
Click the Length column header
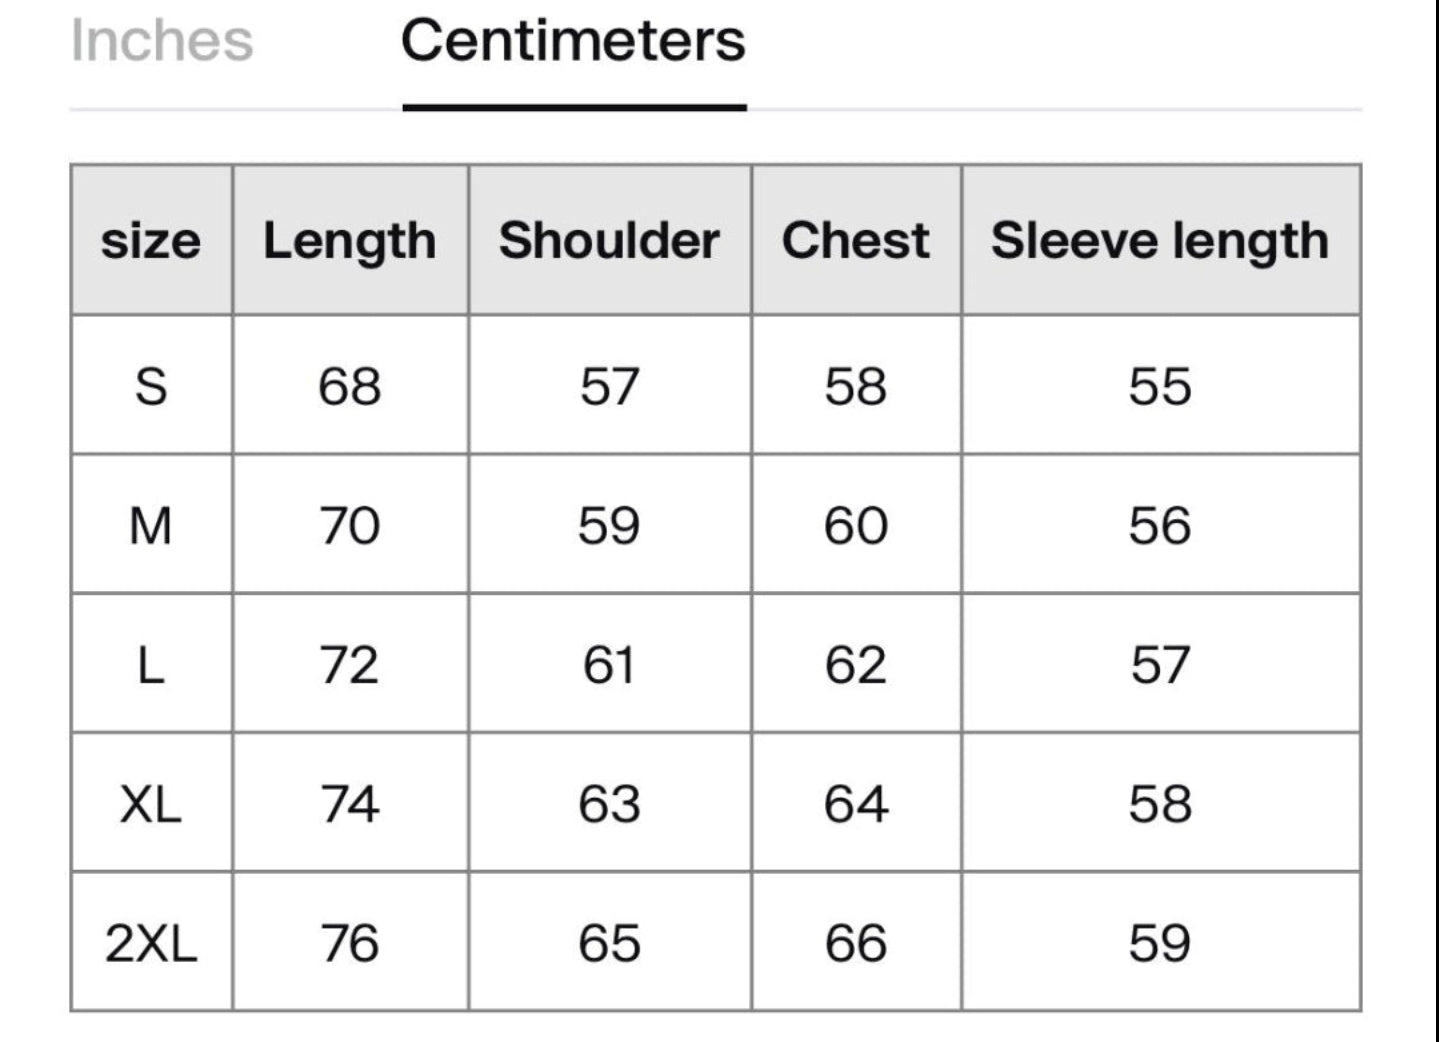[349, 241]
